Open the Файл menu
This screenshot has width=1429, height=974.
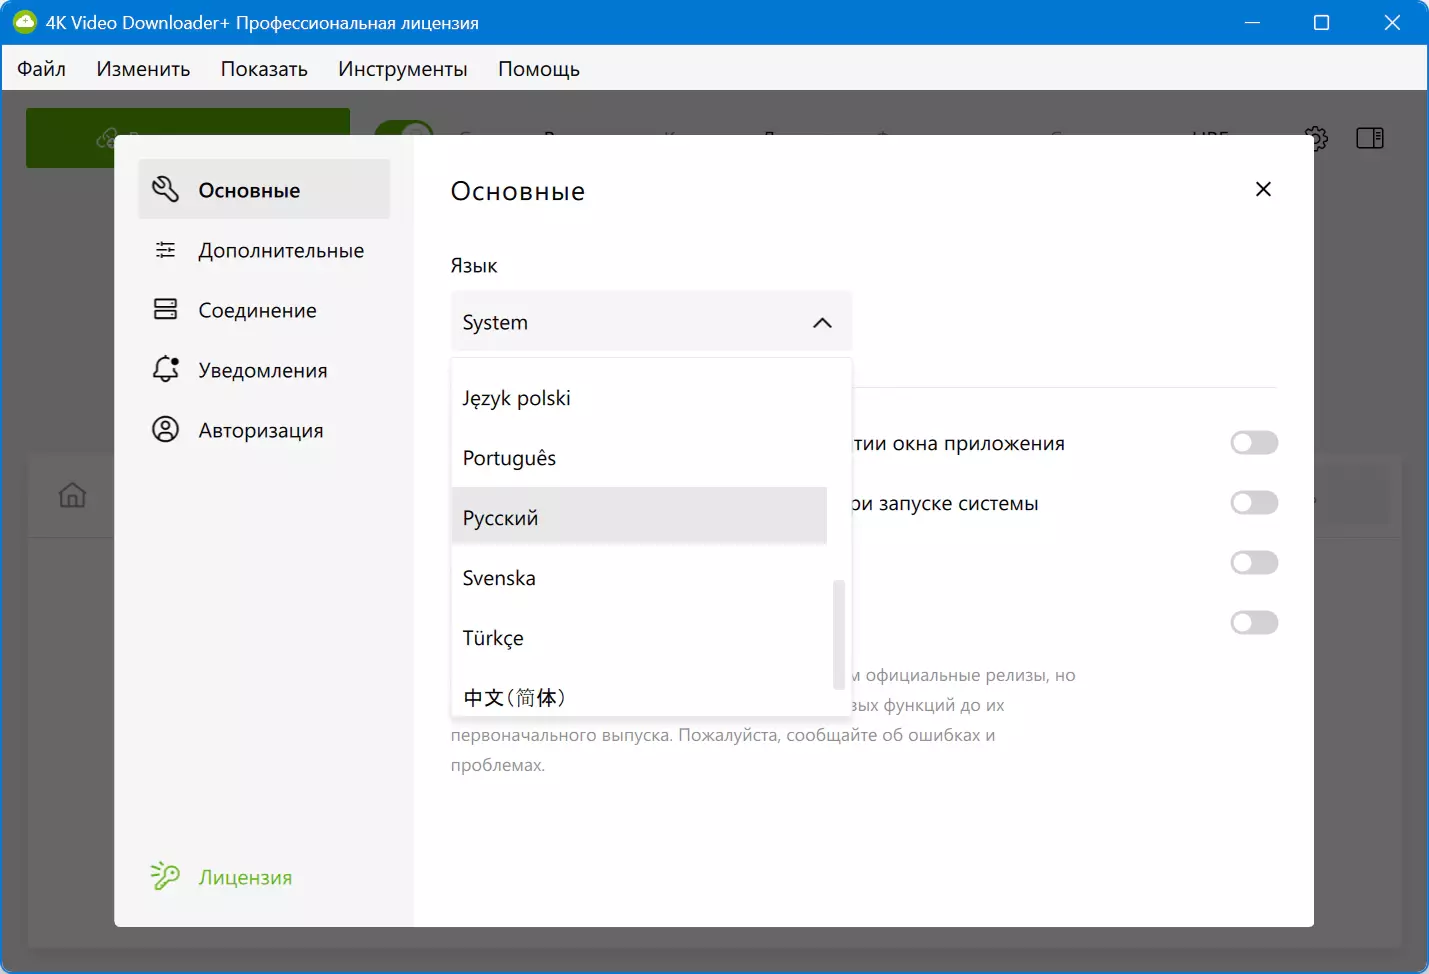(x=41, y=69)
